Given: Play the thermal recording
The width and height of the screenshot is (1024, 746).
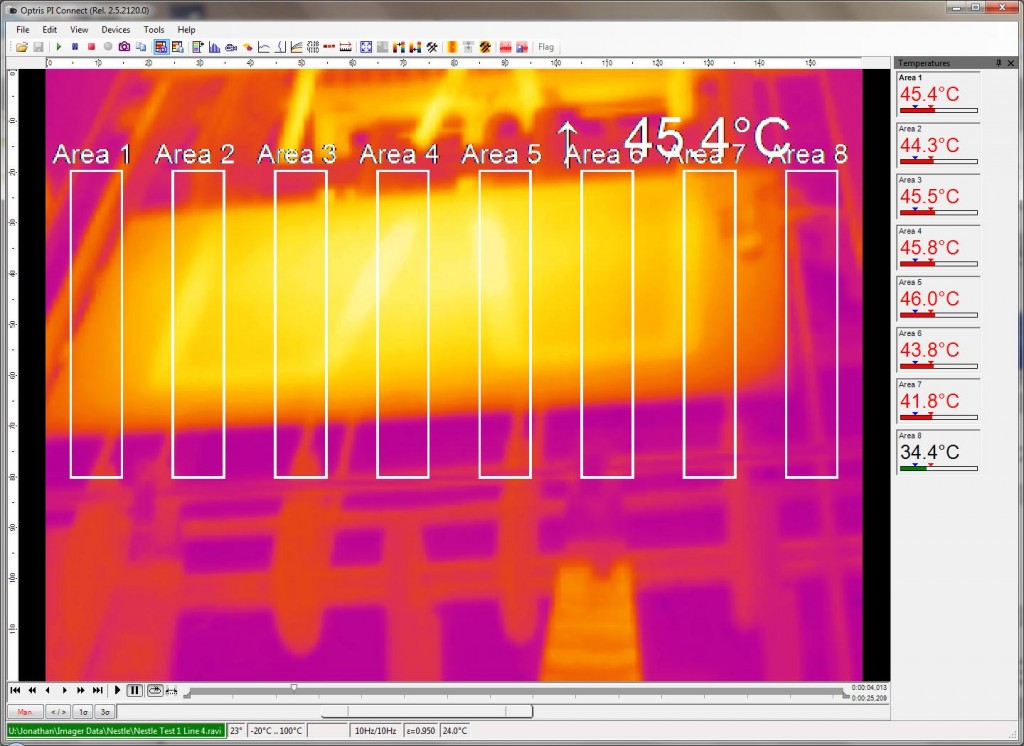Looking at the screenshot, I should [117, 691].
